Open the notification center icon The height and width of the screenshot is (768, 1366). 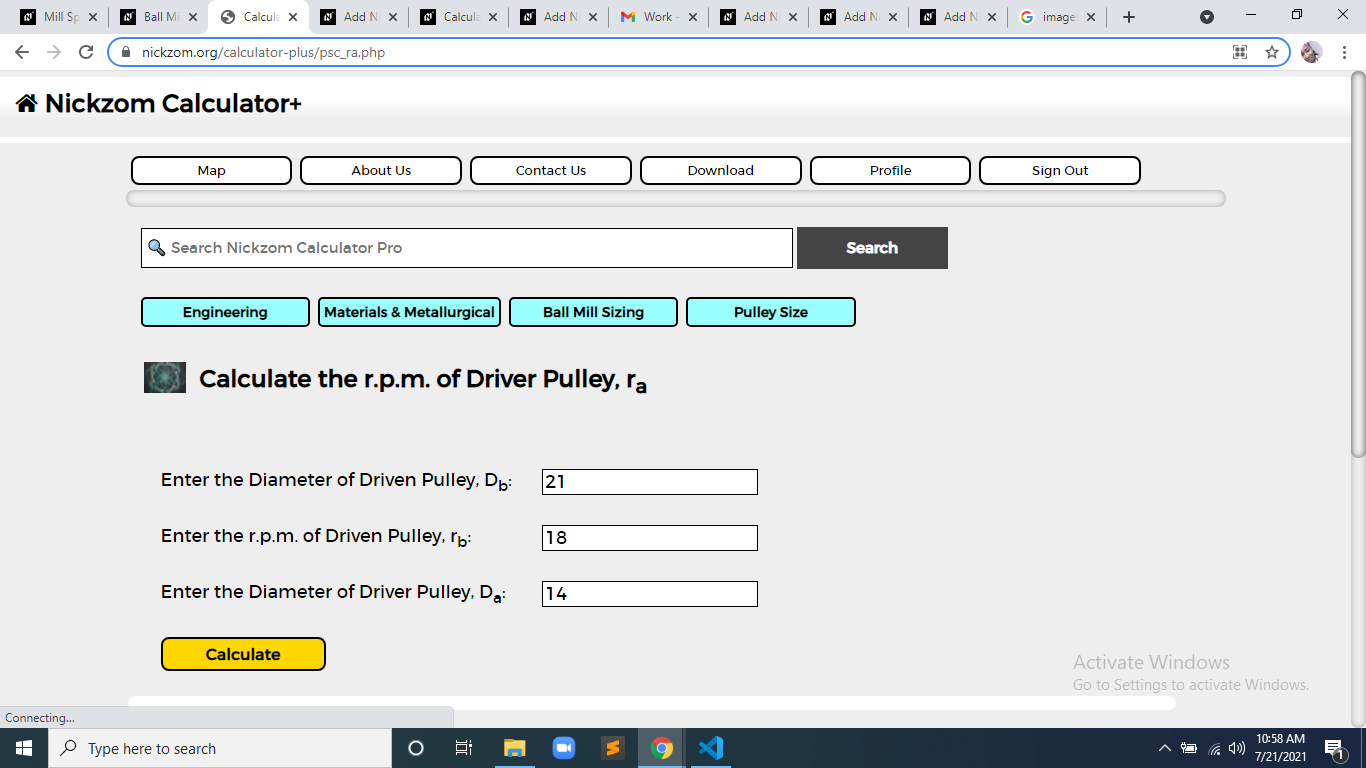pyautogui.click(x=1333, y=748)
